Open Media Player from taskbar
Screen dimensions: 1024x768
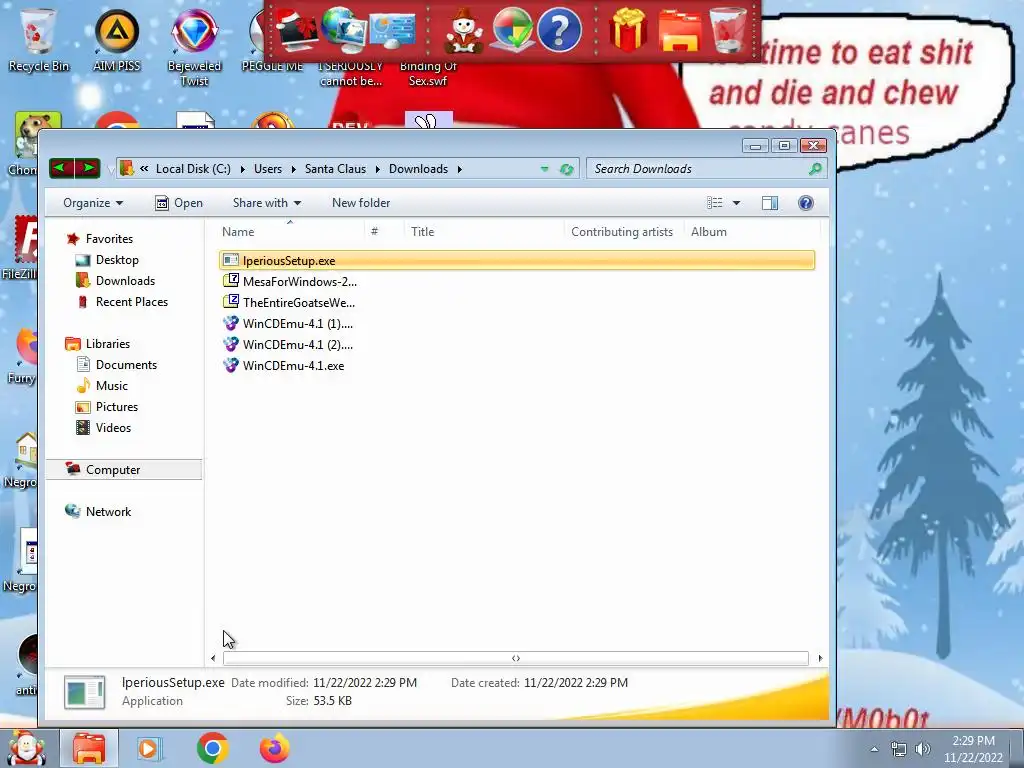[x=148, y=748]
